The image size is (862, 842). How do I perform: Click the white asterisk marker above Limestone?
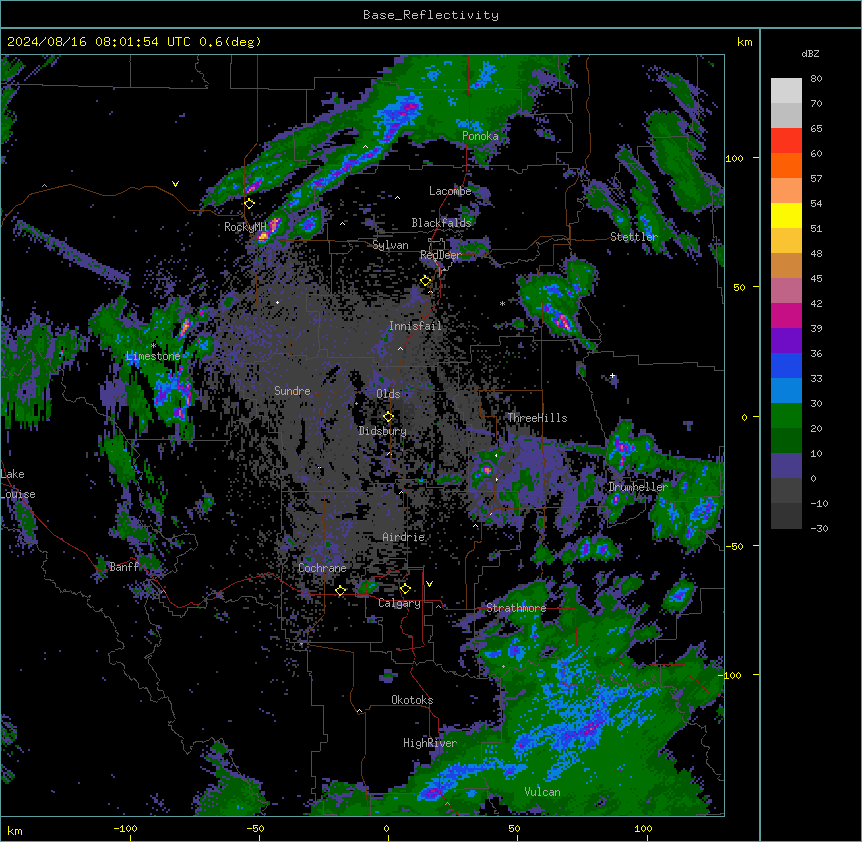pyautogui.click(x=153, y=346)
